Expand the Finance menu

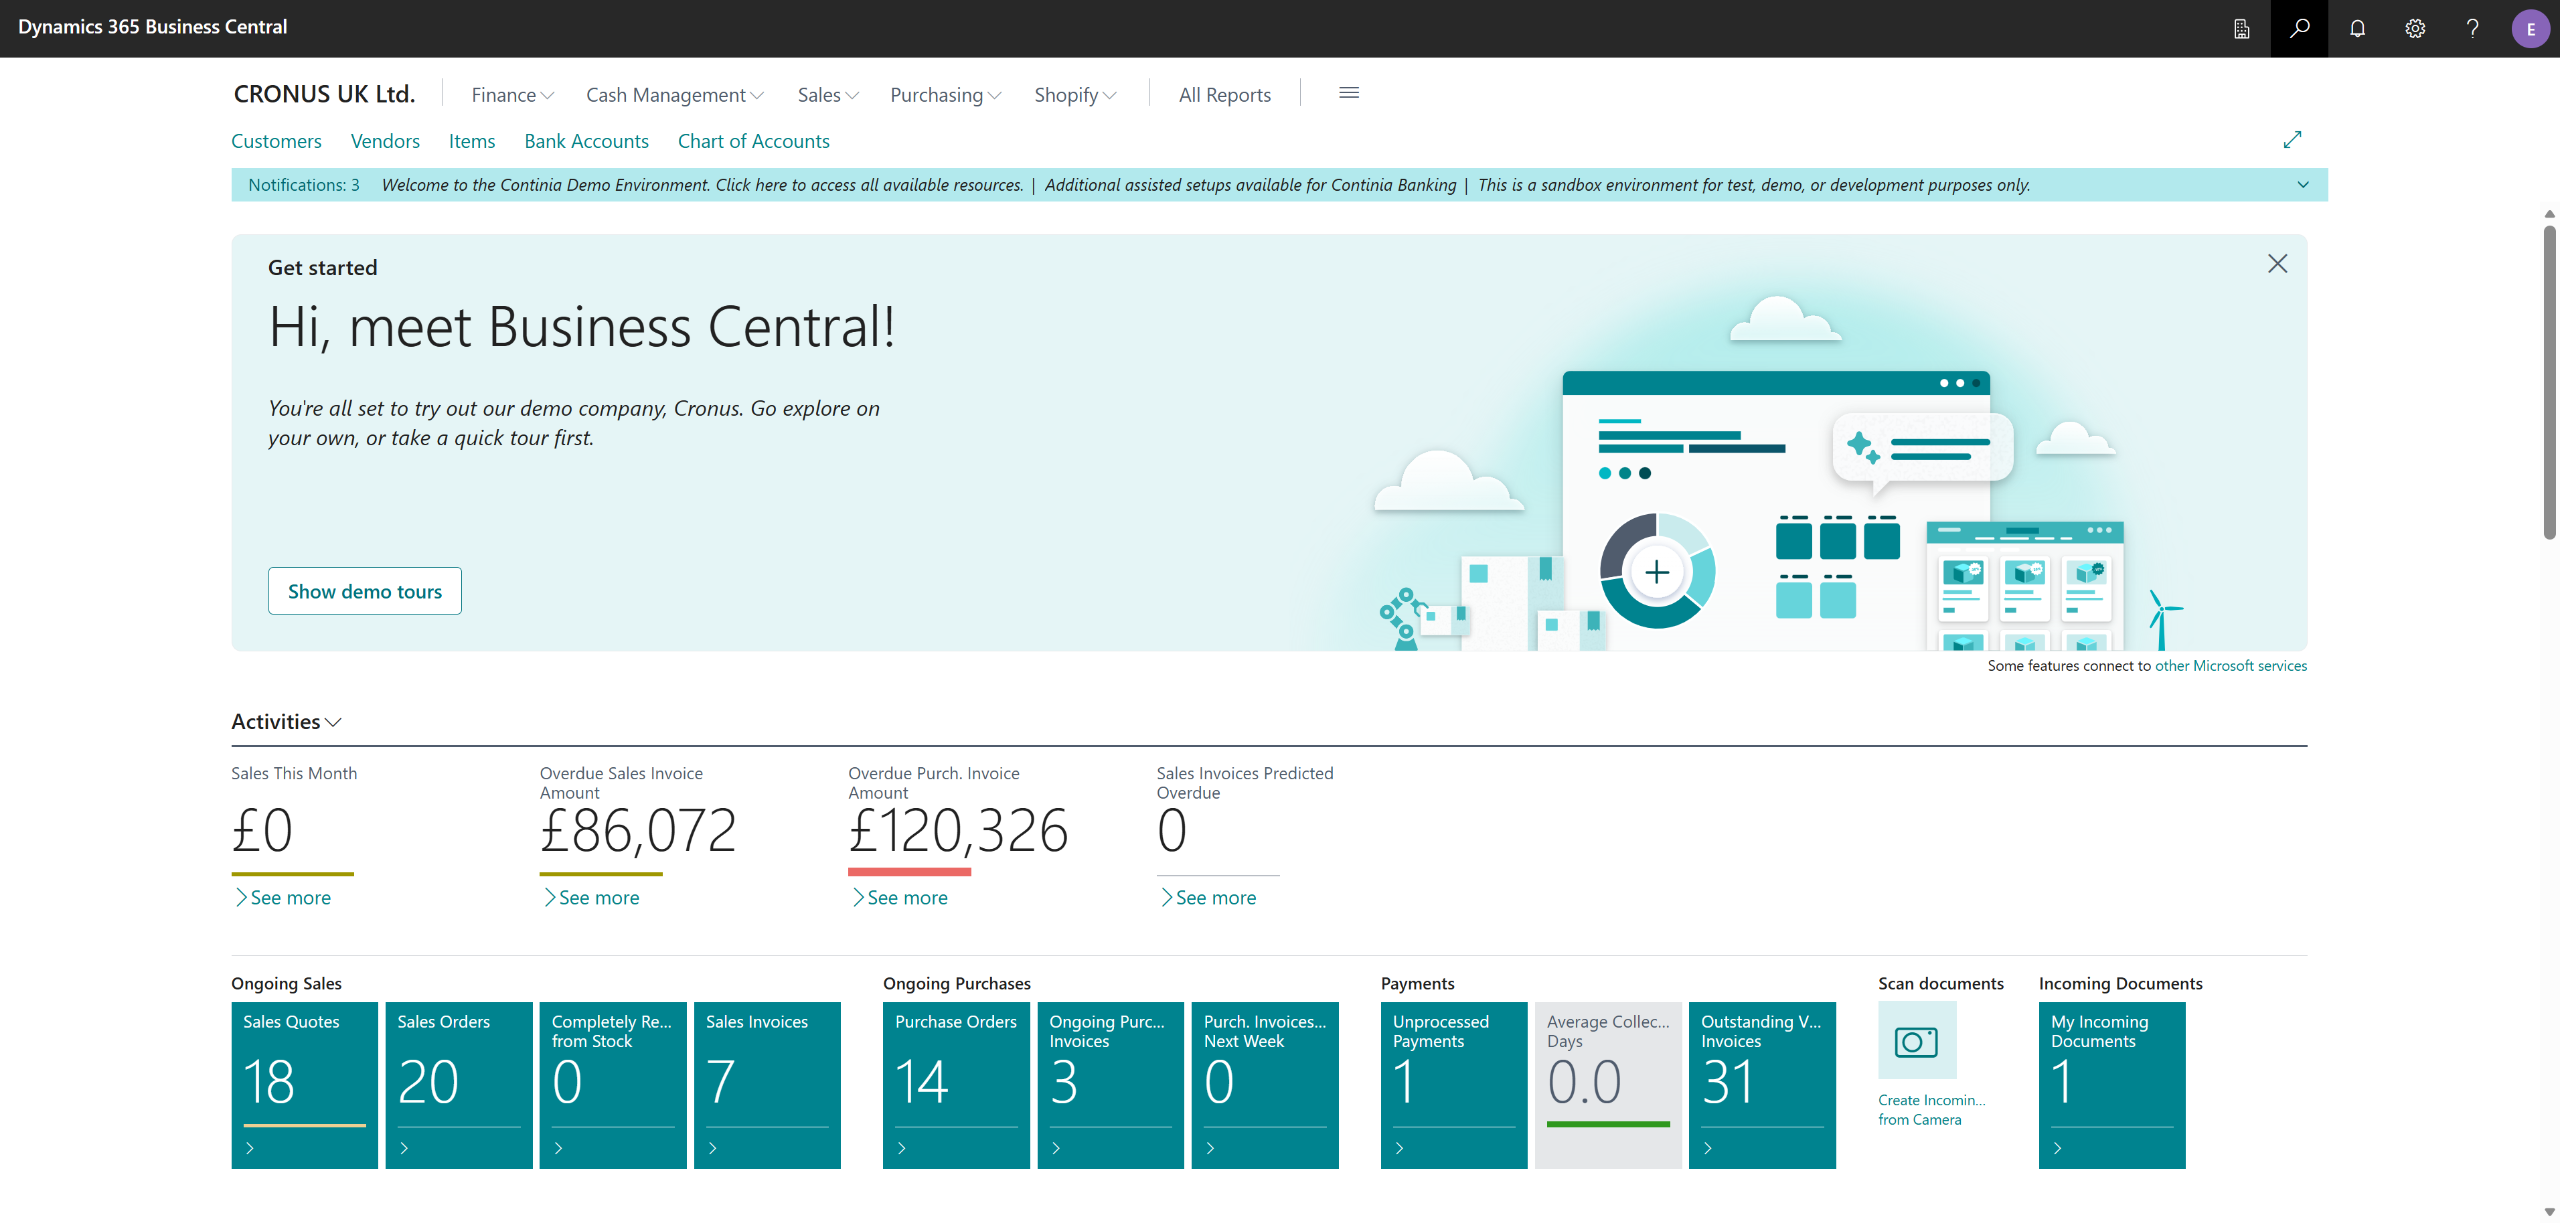click(x=512, y=95)
